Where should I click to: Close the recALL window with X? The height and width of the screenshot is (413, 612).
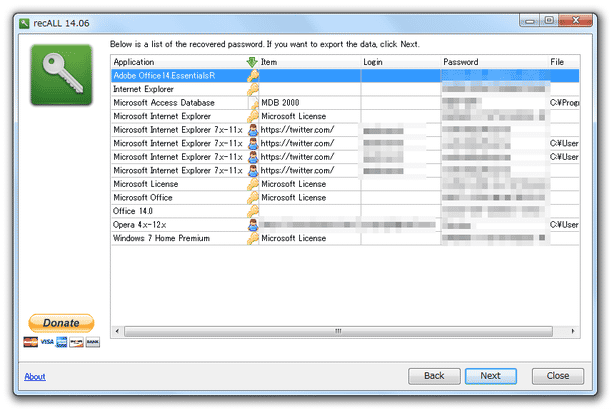[x=576, y=21]
